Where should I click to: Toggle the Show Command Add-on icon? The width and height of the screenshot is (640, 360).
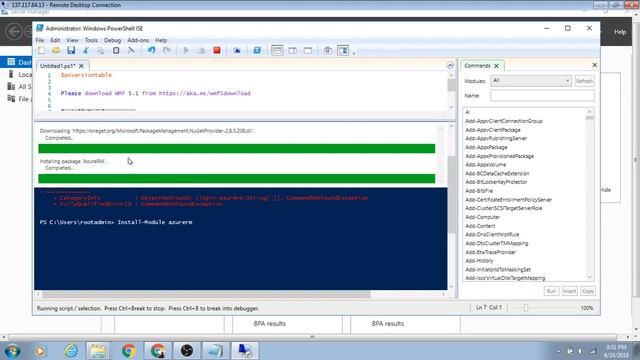[x=343, y=50]
